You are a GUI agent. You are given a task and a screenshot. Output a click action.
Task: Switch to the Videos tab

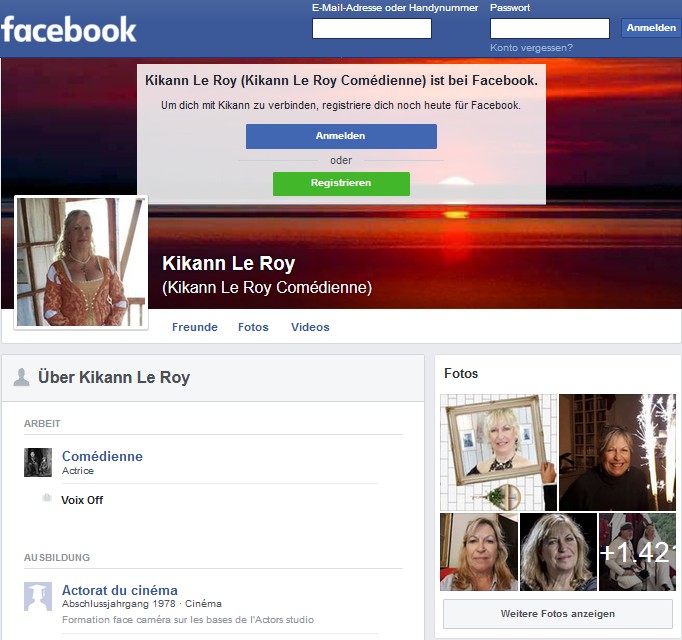[x=310, y=327]
